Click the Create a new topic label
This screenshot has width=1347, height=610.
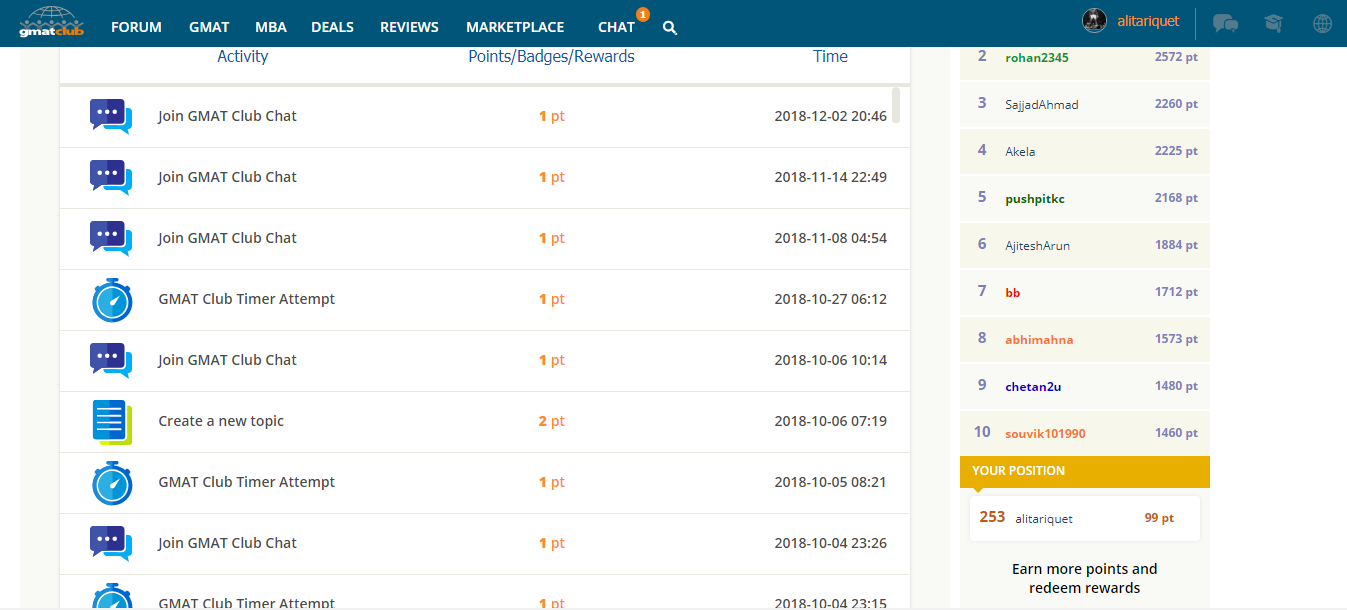[221, 421]
